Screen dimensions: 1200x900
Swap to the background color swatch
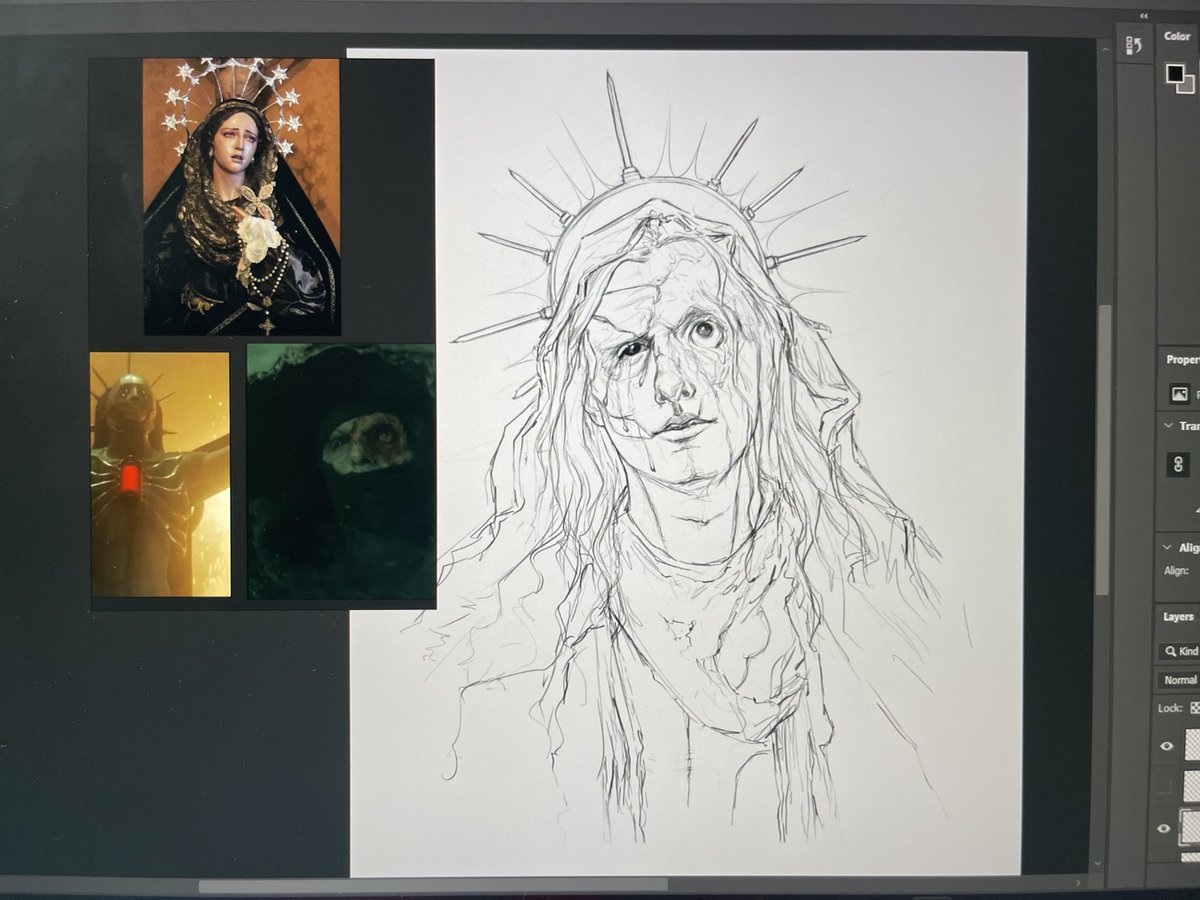click(1186, 84)
